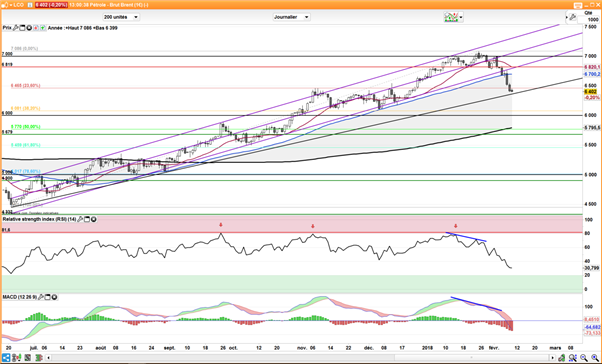Image resolution: width=602 pixels, height=364 pixels.
Task: Click the yellow 6 402 current price tag
Action: point(590,92)
